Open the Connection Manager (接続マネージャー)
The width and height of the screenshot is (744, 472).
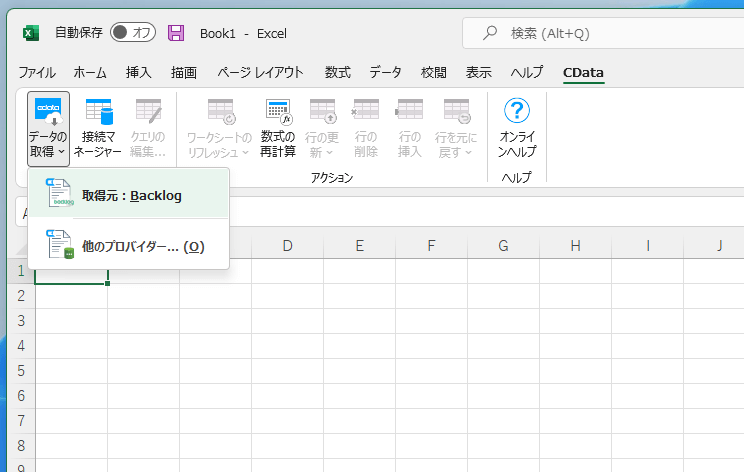101,128
